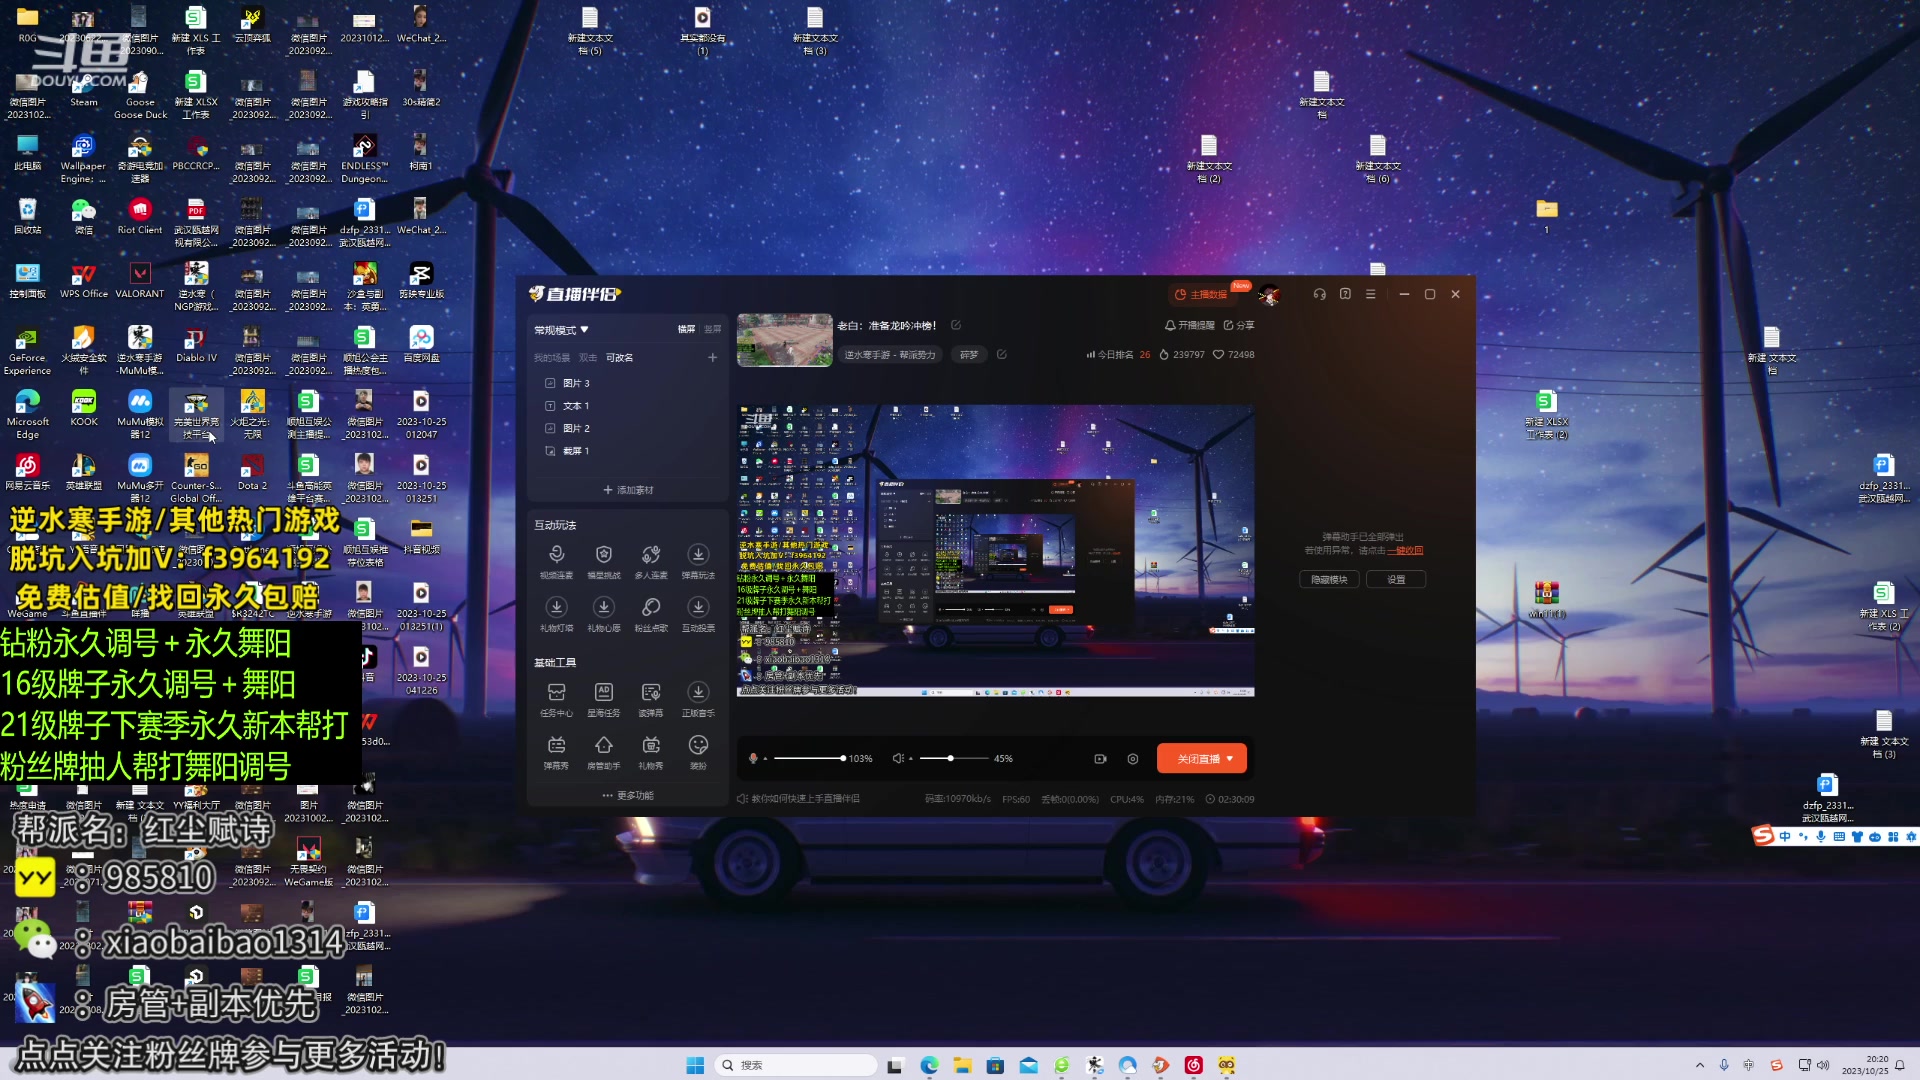Click the streamer avatar in title bar

[1269, 294]
